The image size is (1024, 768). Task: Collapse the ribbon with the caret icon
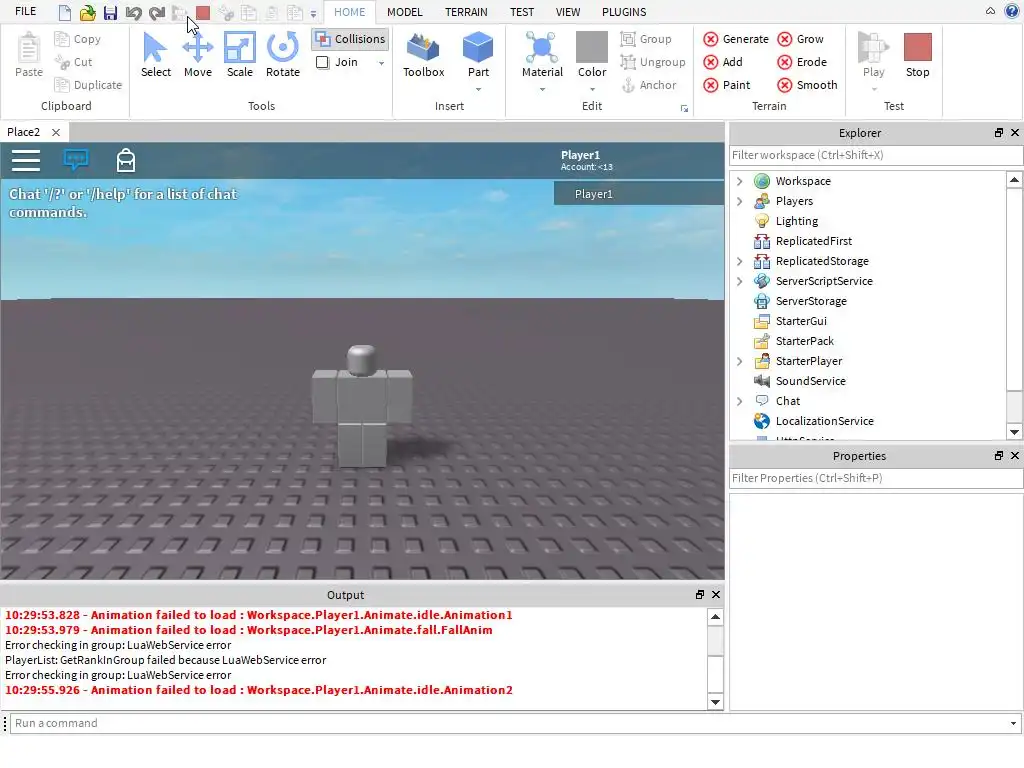[990, 11]
